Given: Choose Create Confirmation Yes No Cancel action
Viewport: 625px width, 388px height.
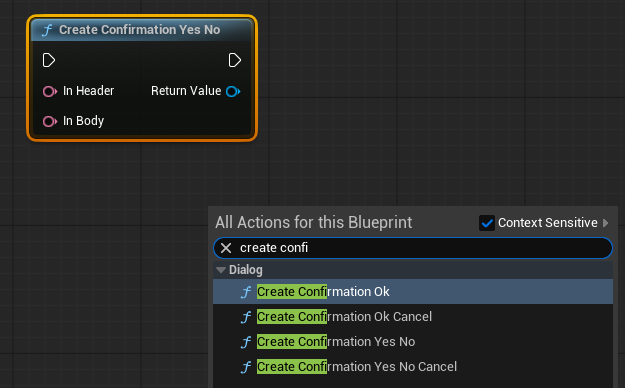Looking at the screenshot, I should 413,367.
